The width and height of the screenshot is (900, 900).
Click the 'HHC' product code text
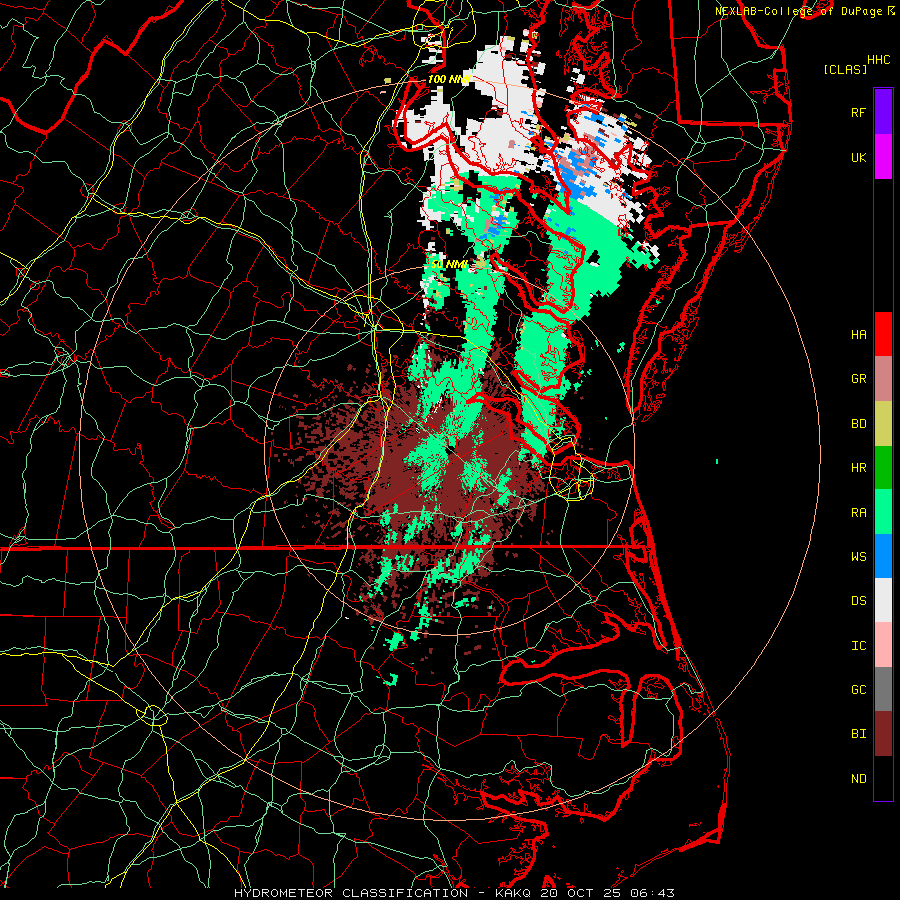click(x=879, y=60)
